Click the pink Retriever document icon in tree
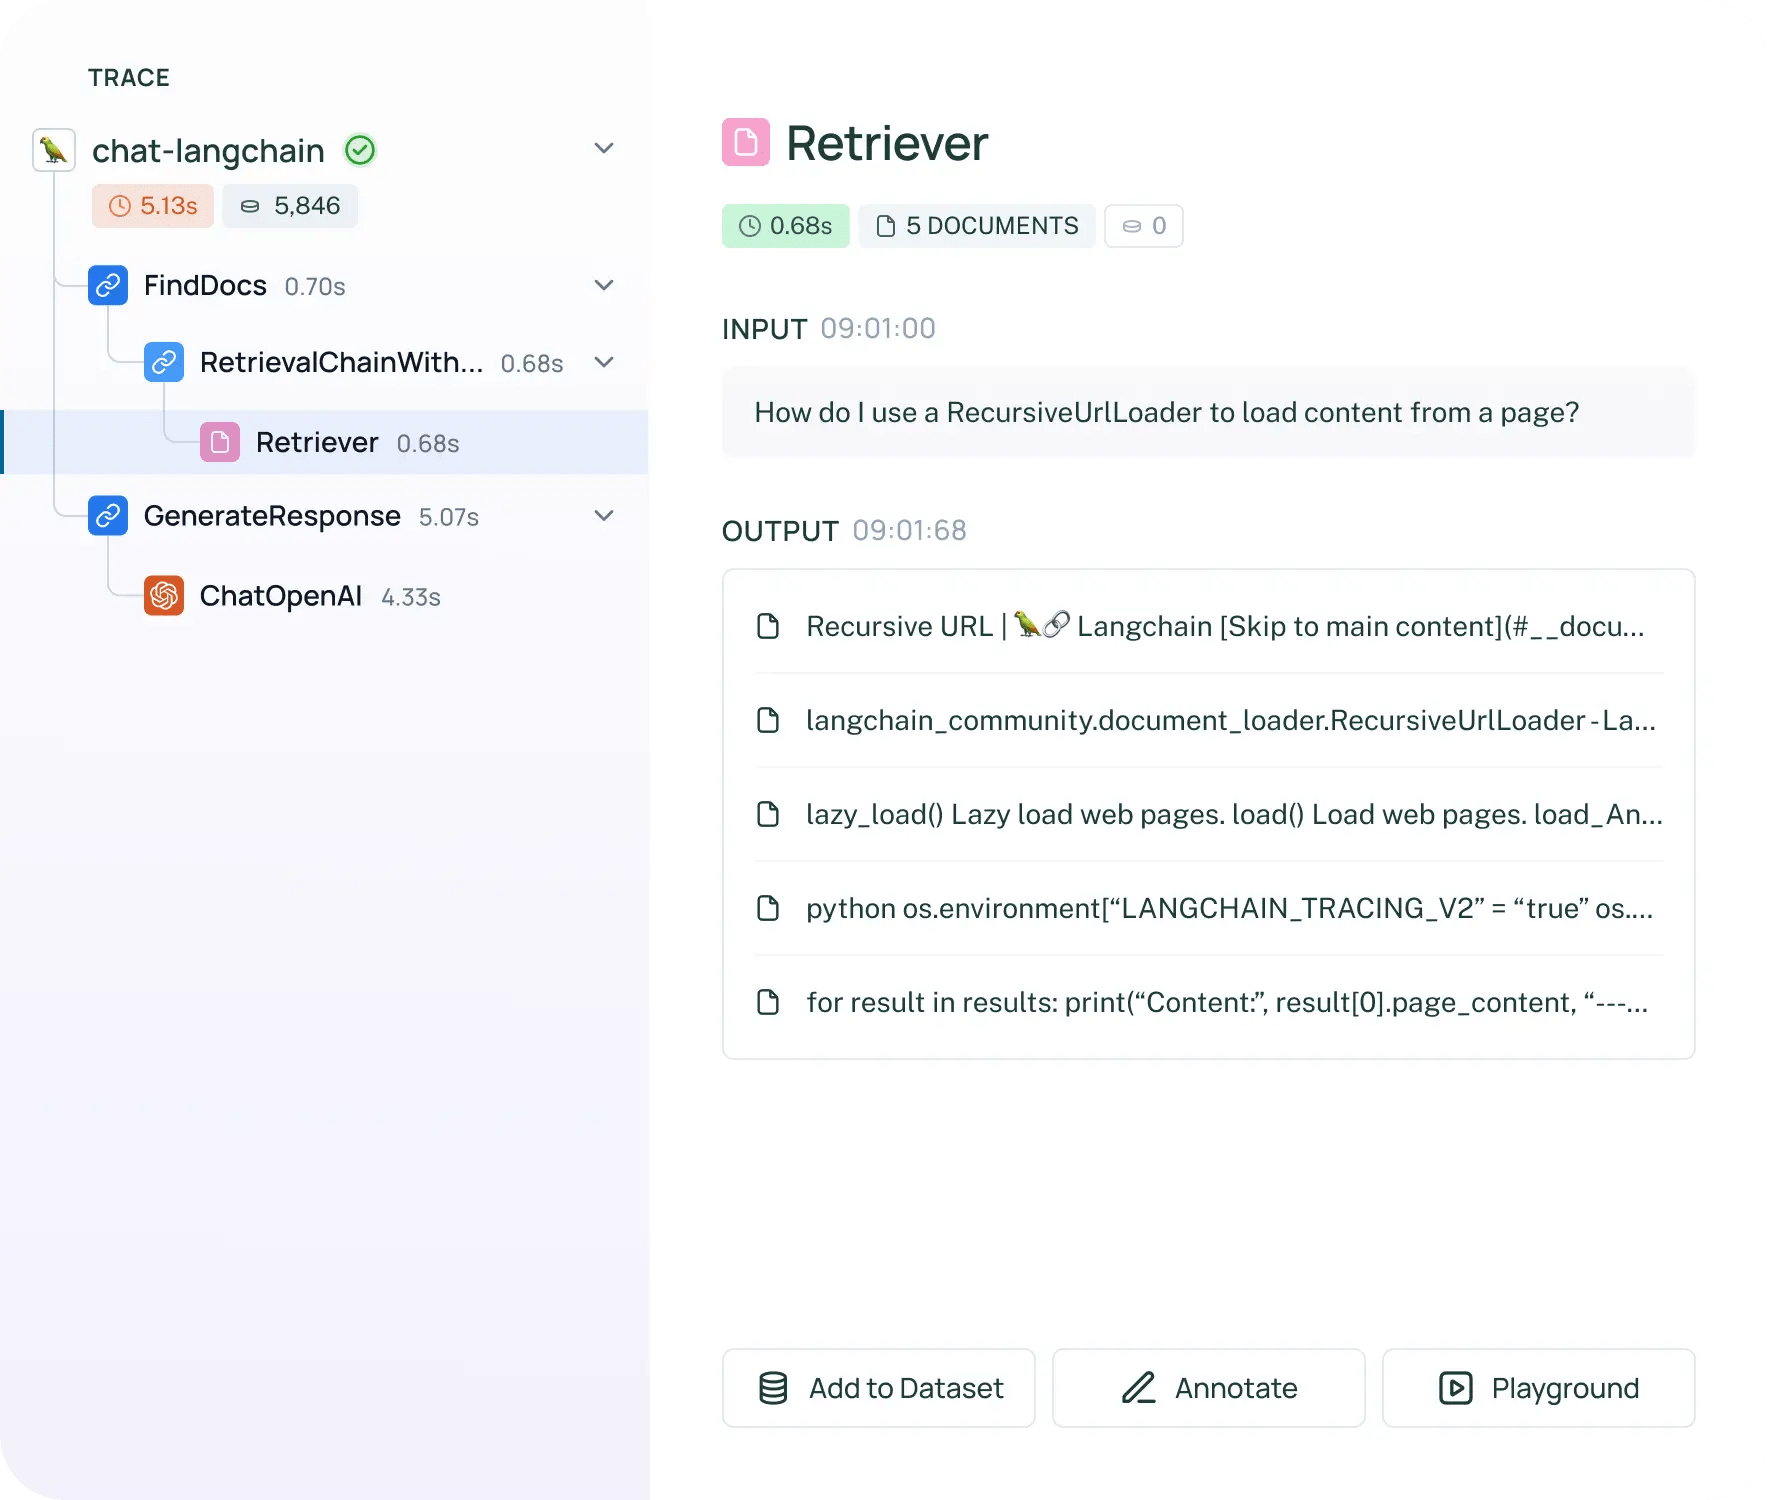The width and height of the screenshot is (1768, 1500). coord(219,441)
